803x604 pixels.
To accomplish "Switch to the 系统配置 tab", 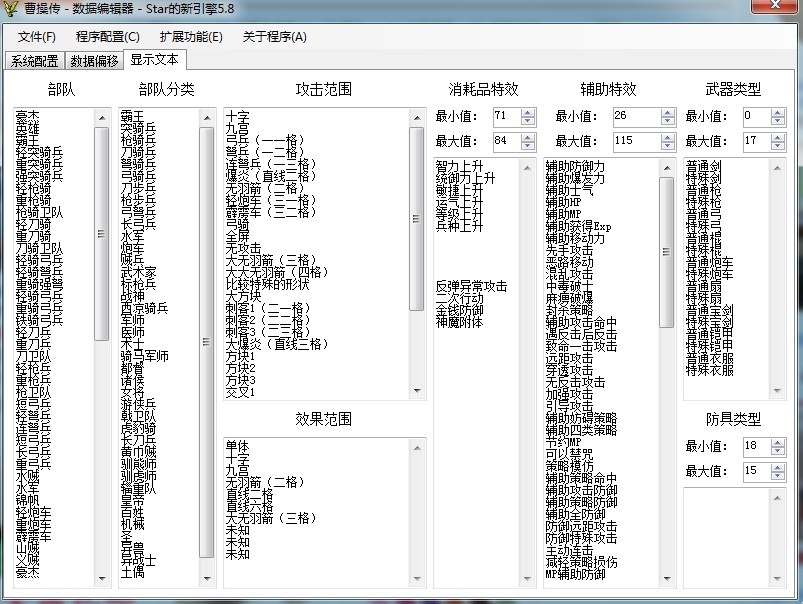I will (35, 60).
